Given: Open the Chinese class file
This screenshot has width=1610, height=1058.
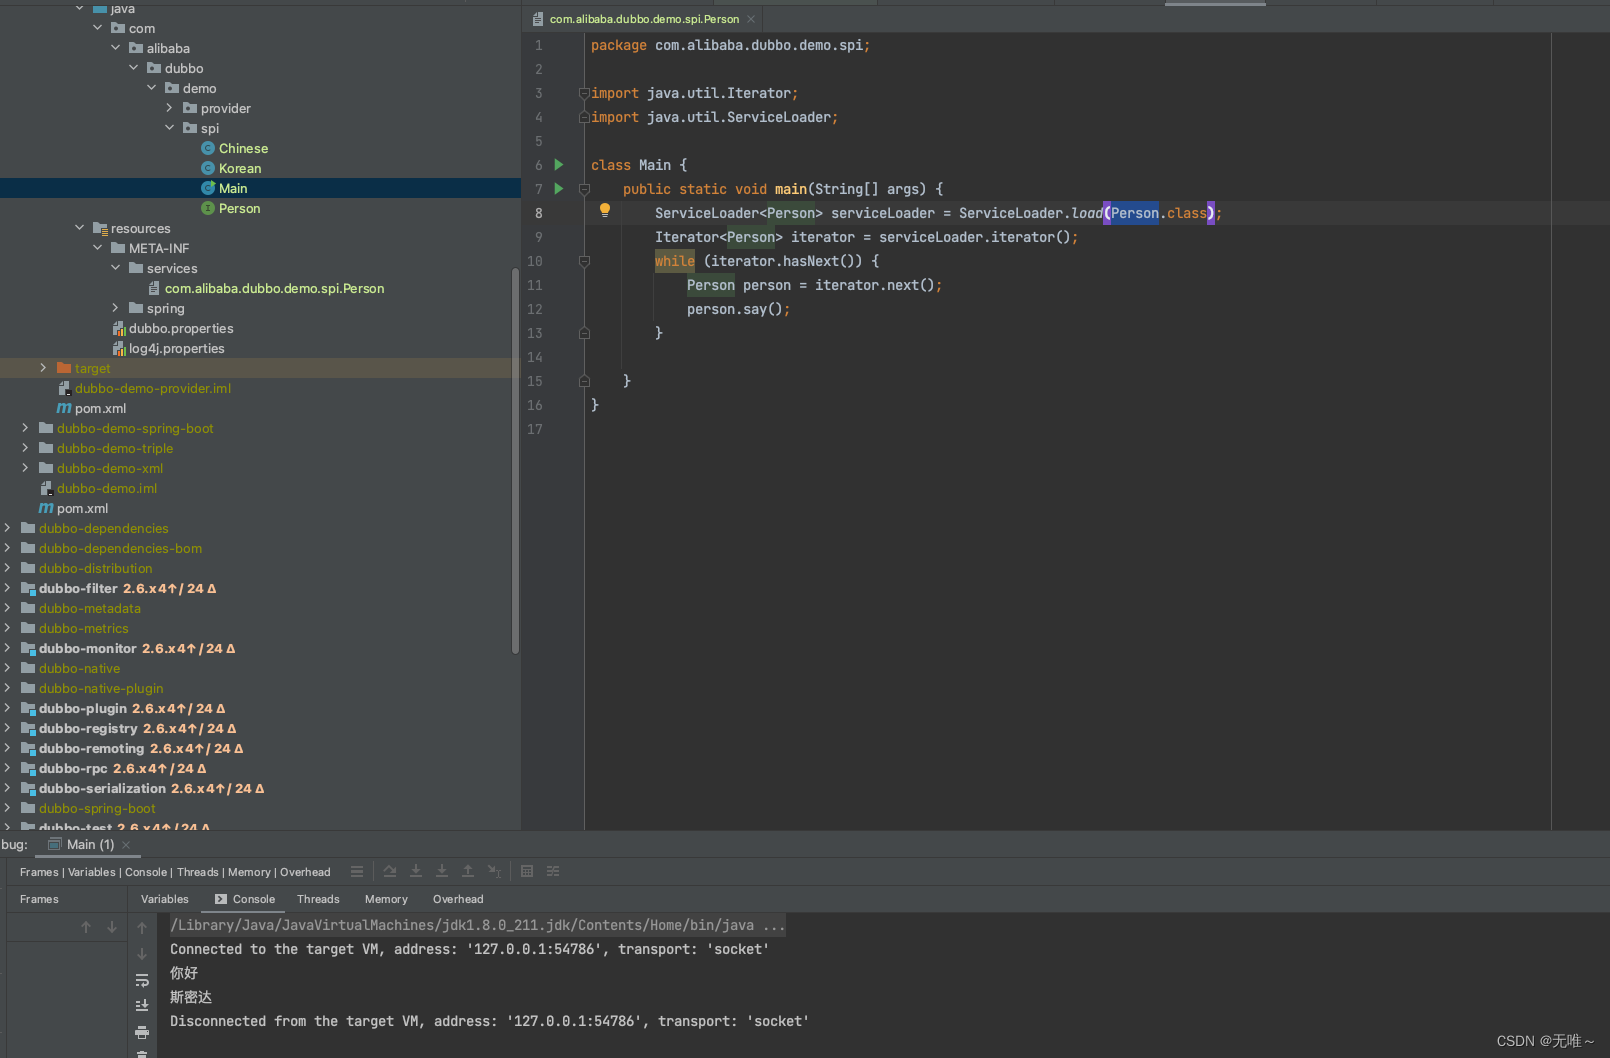Looking at the screenshot, I should (243, 148).
